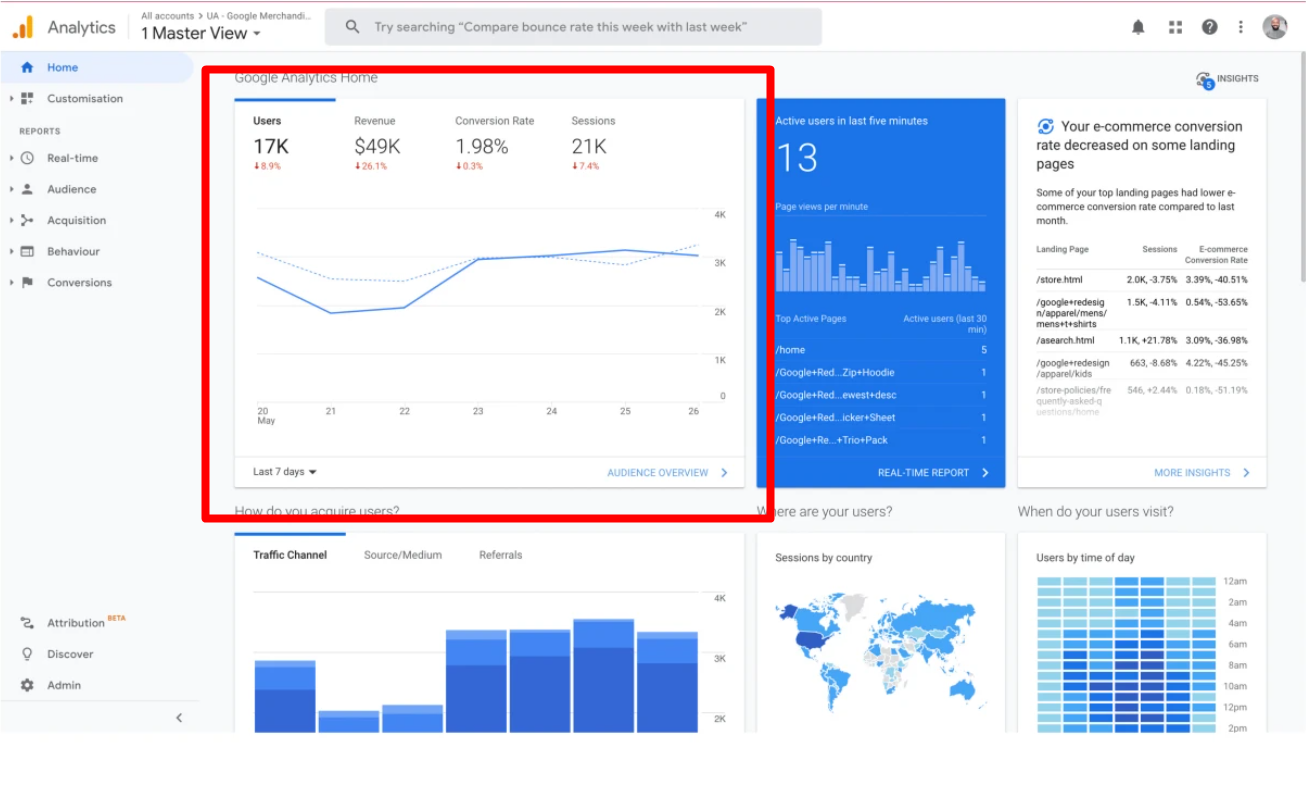The image size is (1306, 785).
Task: Collapse the left sidebar with the chevron
Action: pos(179,717)
